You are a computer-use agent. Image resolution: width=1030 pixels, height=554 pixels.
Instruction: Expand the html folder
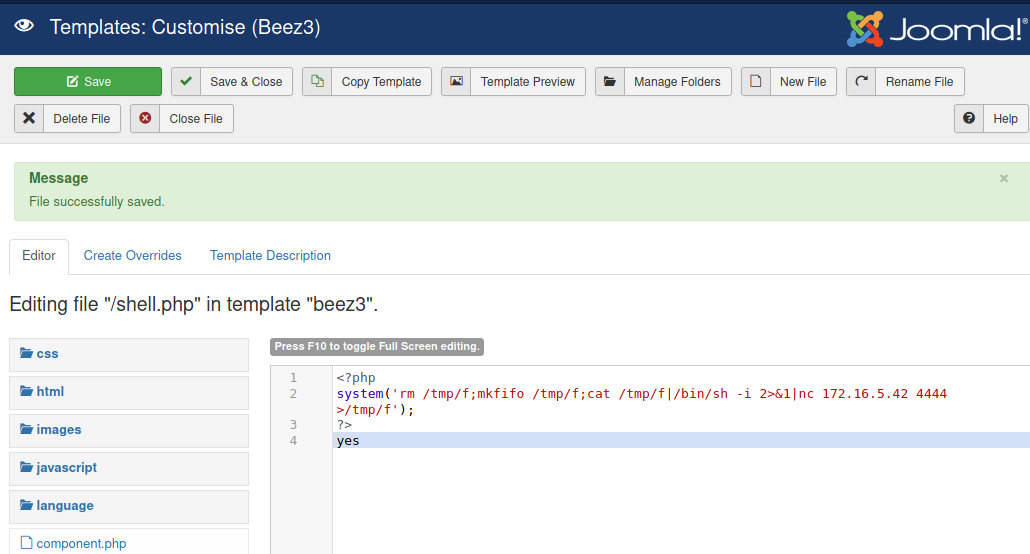pyautogui.click(x=129, y=392)
